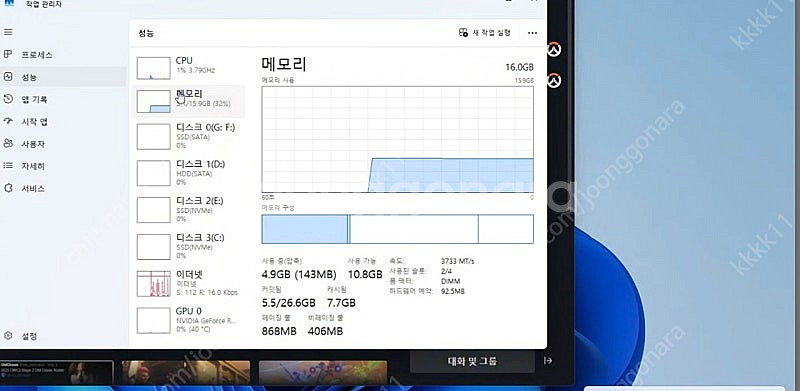Select the 메모리 performance item

(x=188, y=101)
